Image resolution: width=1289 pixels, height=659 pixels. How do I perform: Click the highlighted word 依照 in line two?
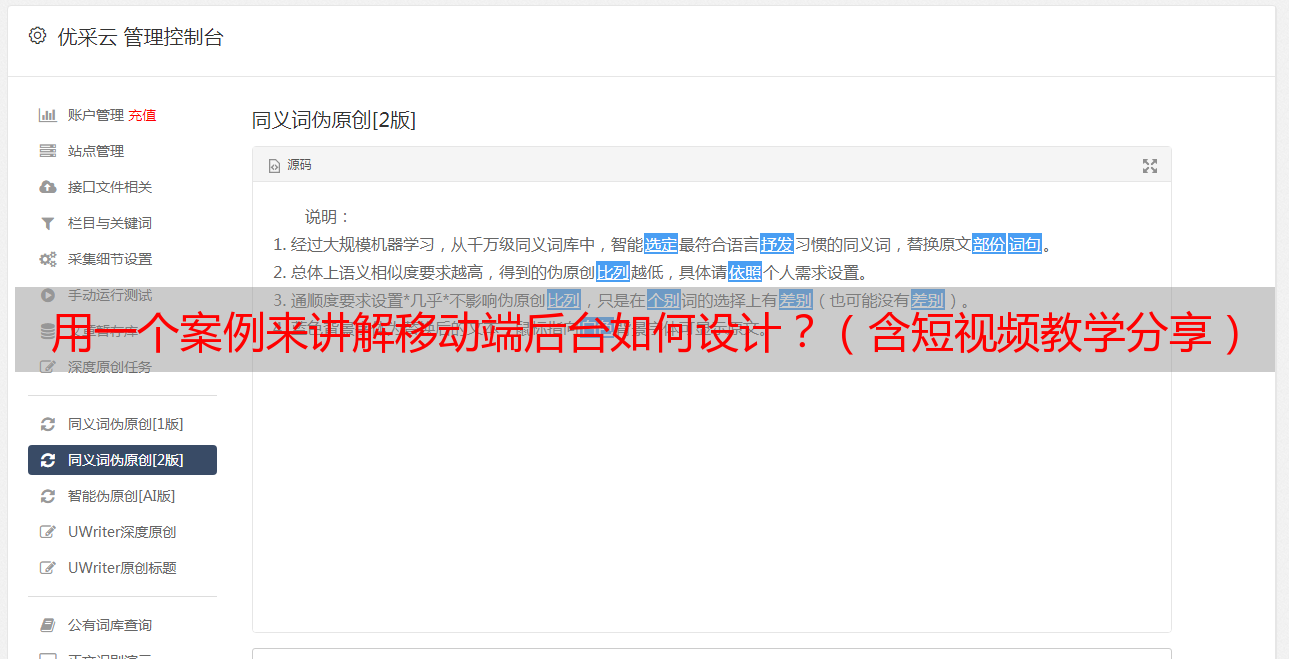pos(745,272)
